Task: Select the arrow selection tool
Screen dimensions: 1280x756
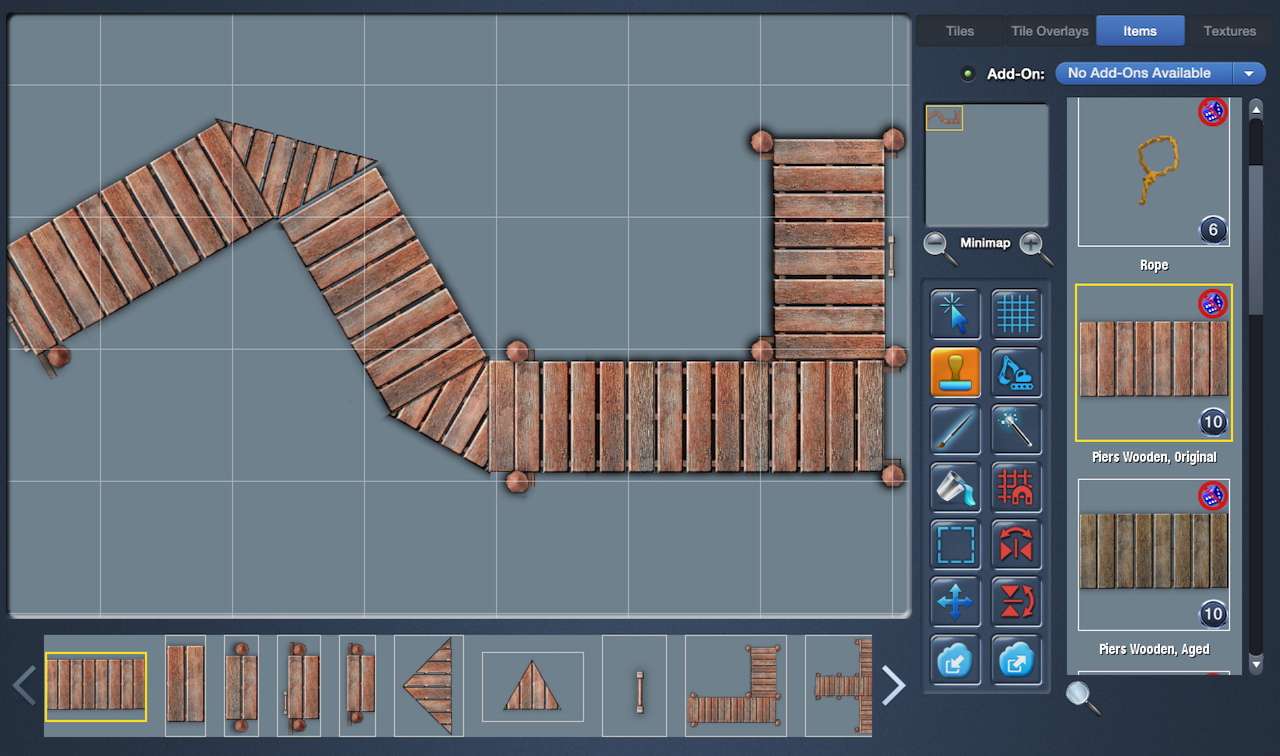Action: [x=954, y=314]
